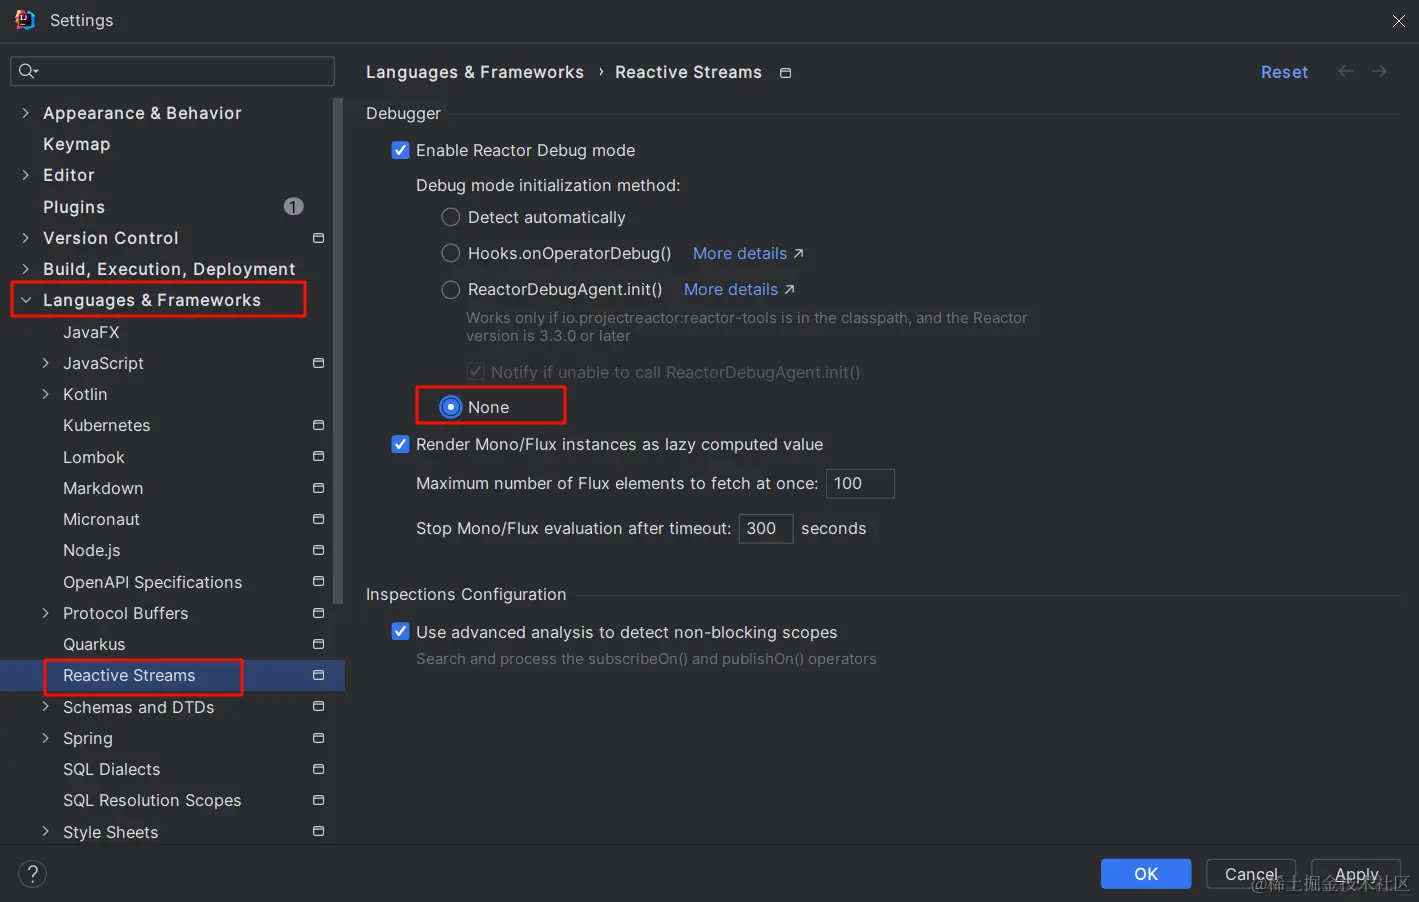Click the Reset link
Image resolution: width=1419 pixels, height=902 pixels.
tap(1284, 72)
